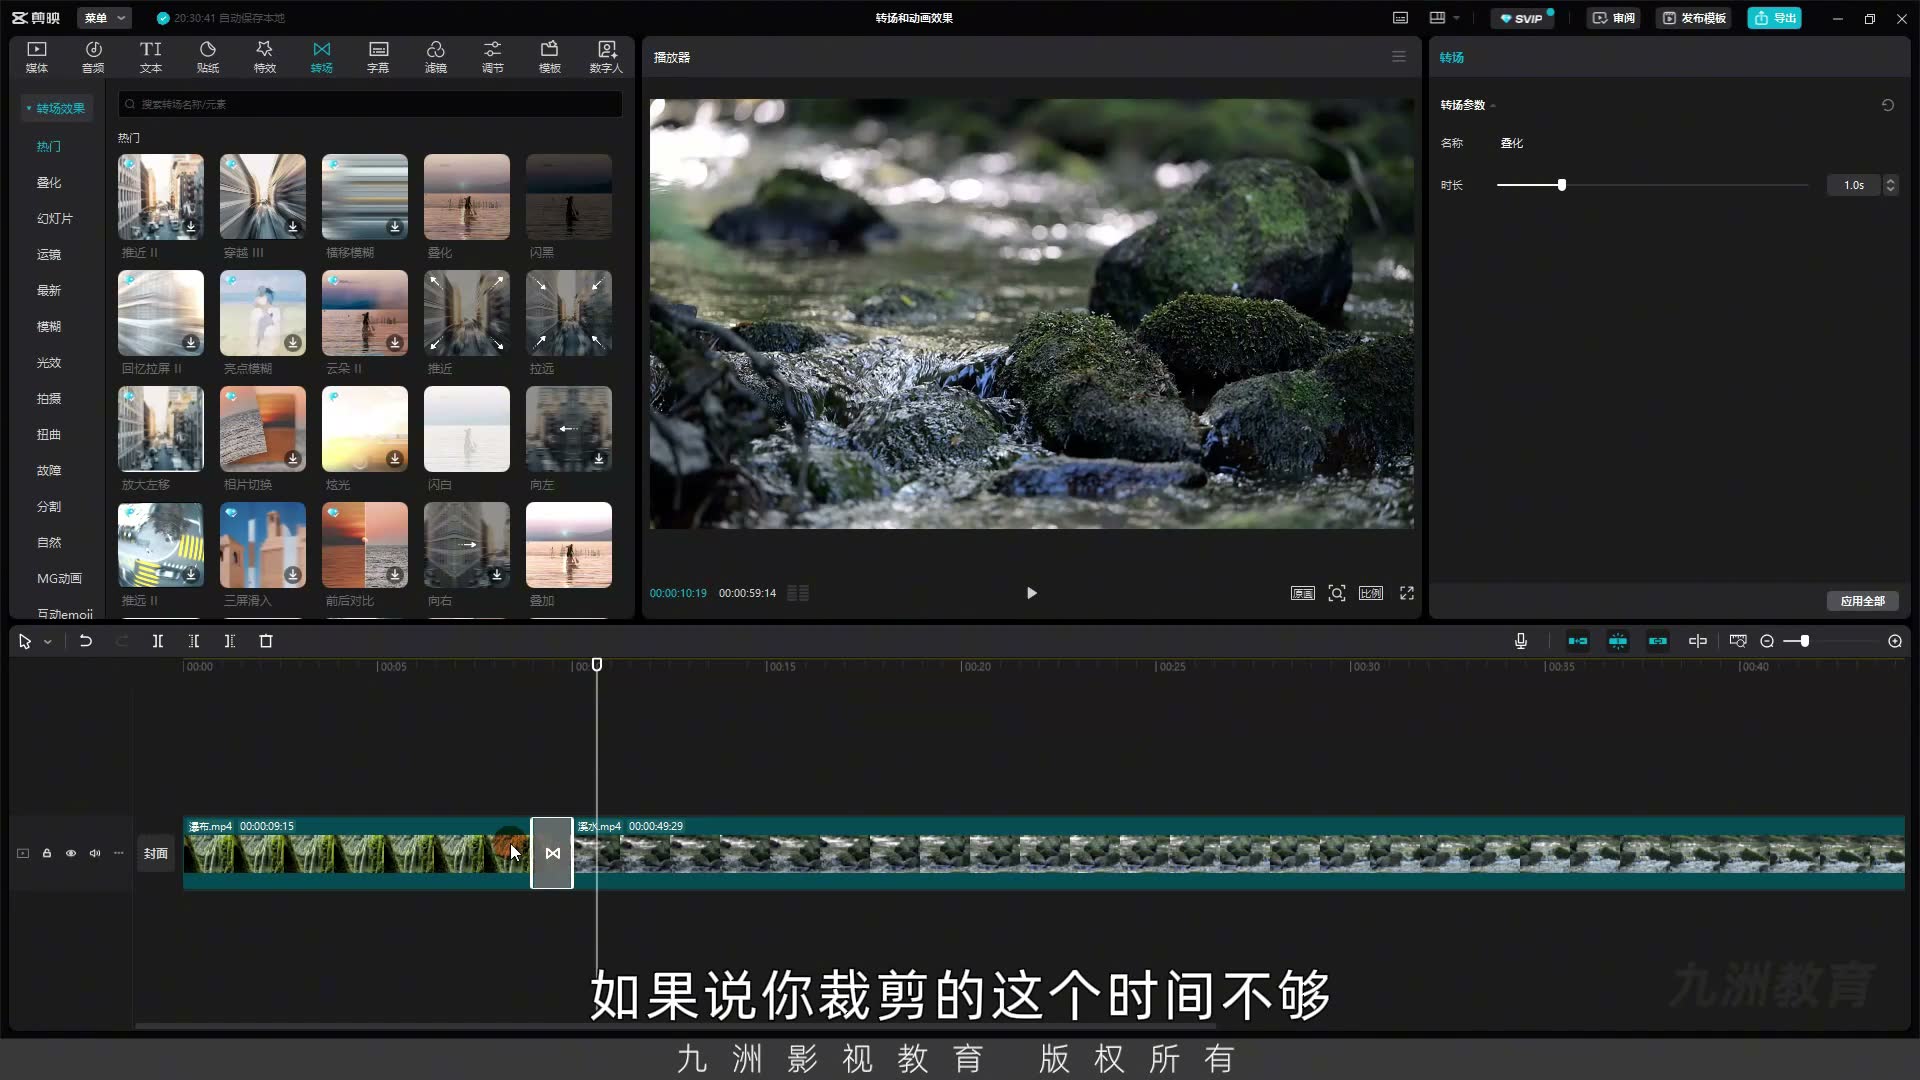Toggle fullscreen in the player
1920x1080 pixels.
click(1407, 593)
